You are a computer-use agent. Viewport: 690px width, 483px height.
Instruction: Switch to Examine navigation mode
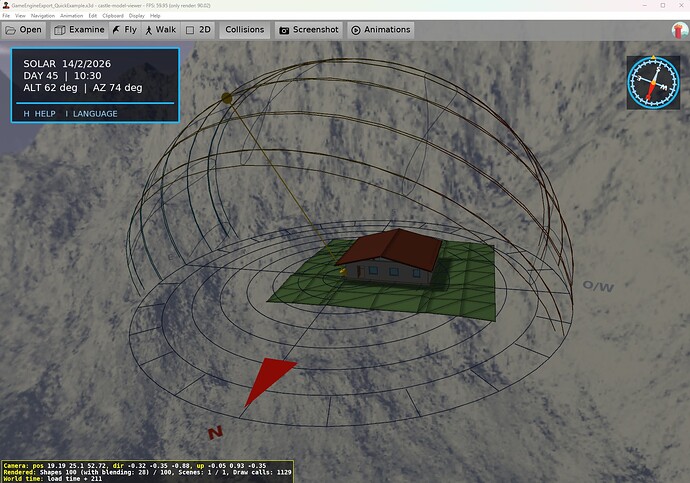tap(79, 30)
